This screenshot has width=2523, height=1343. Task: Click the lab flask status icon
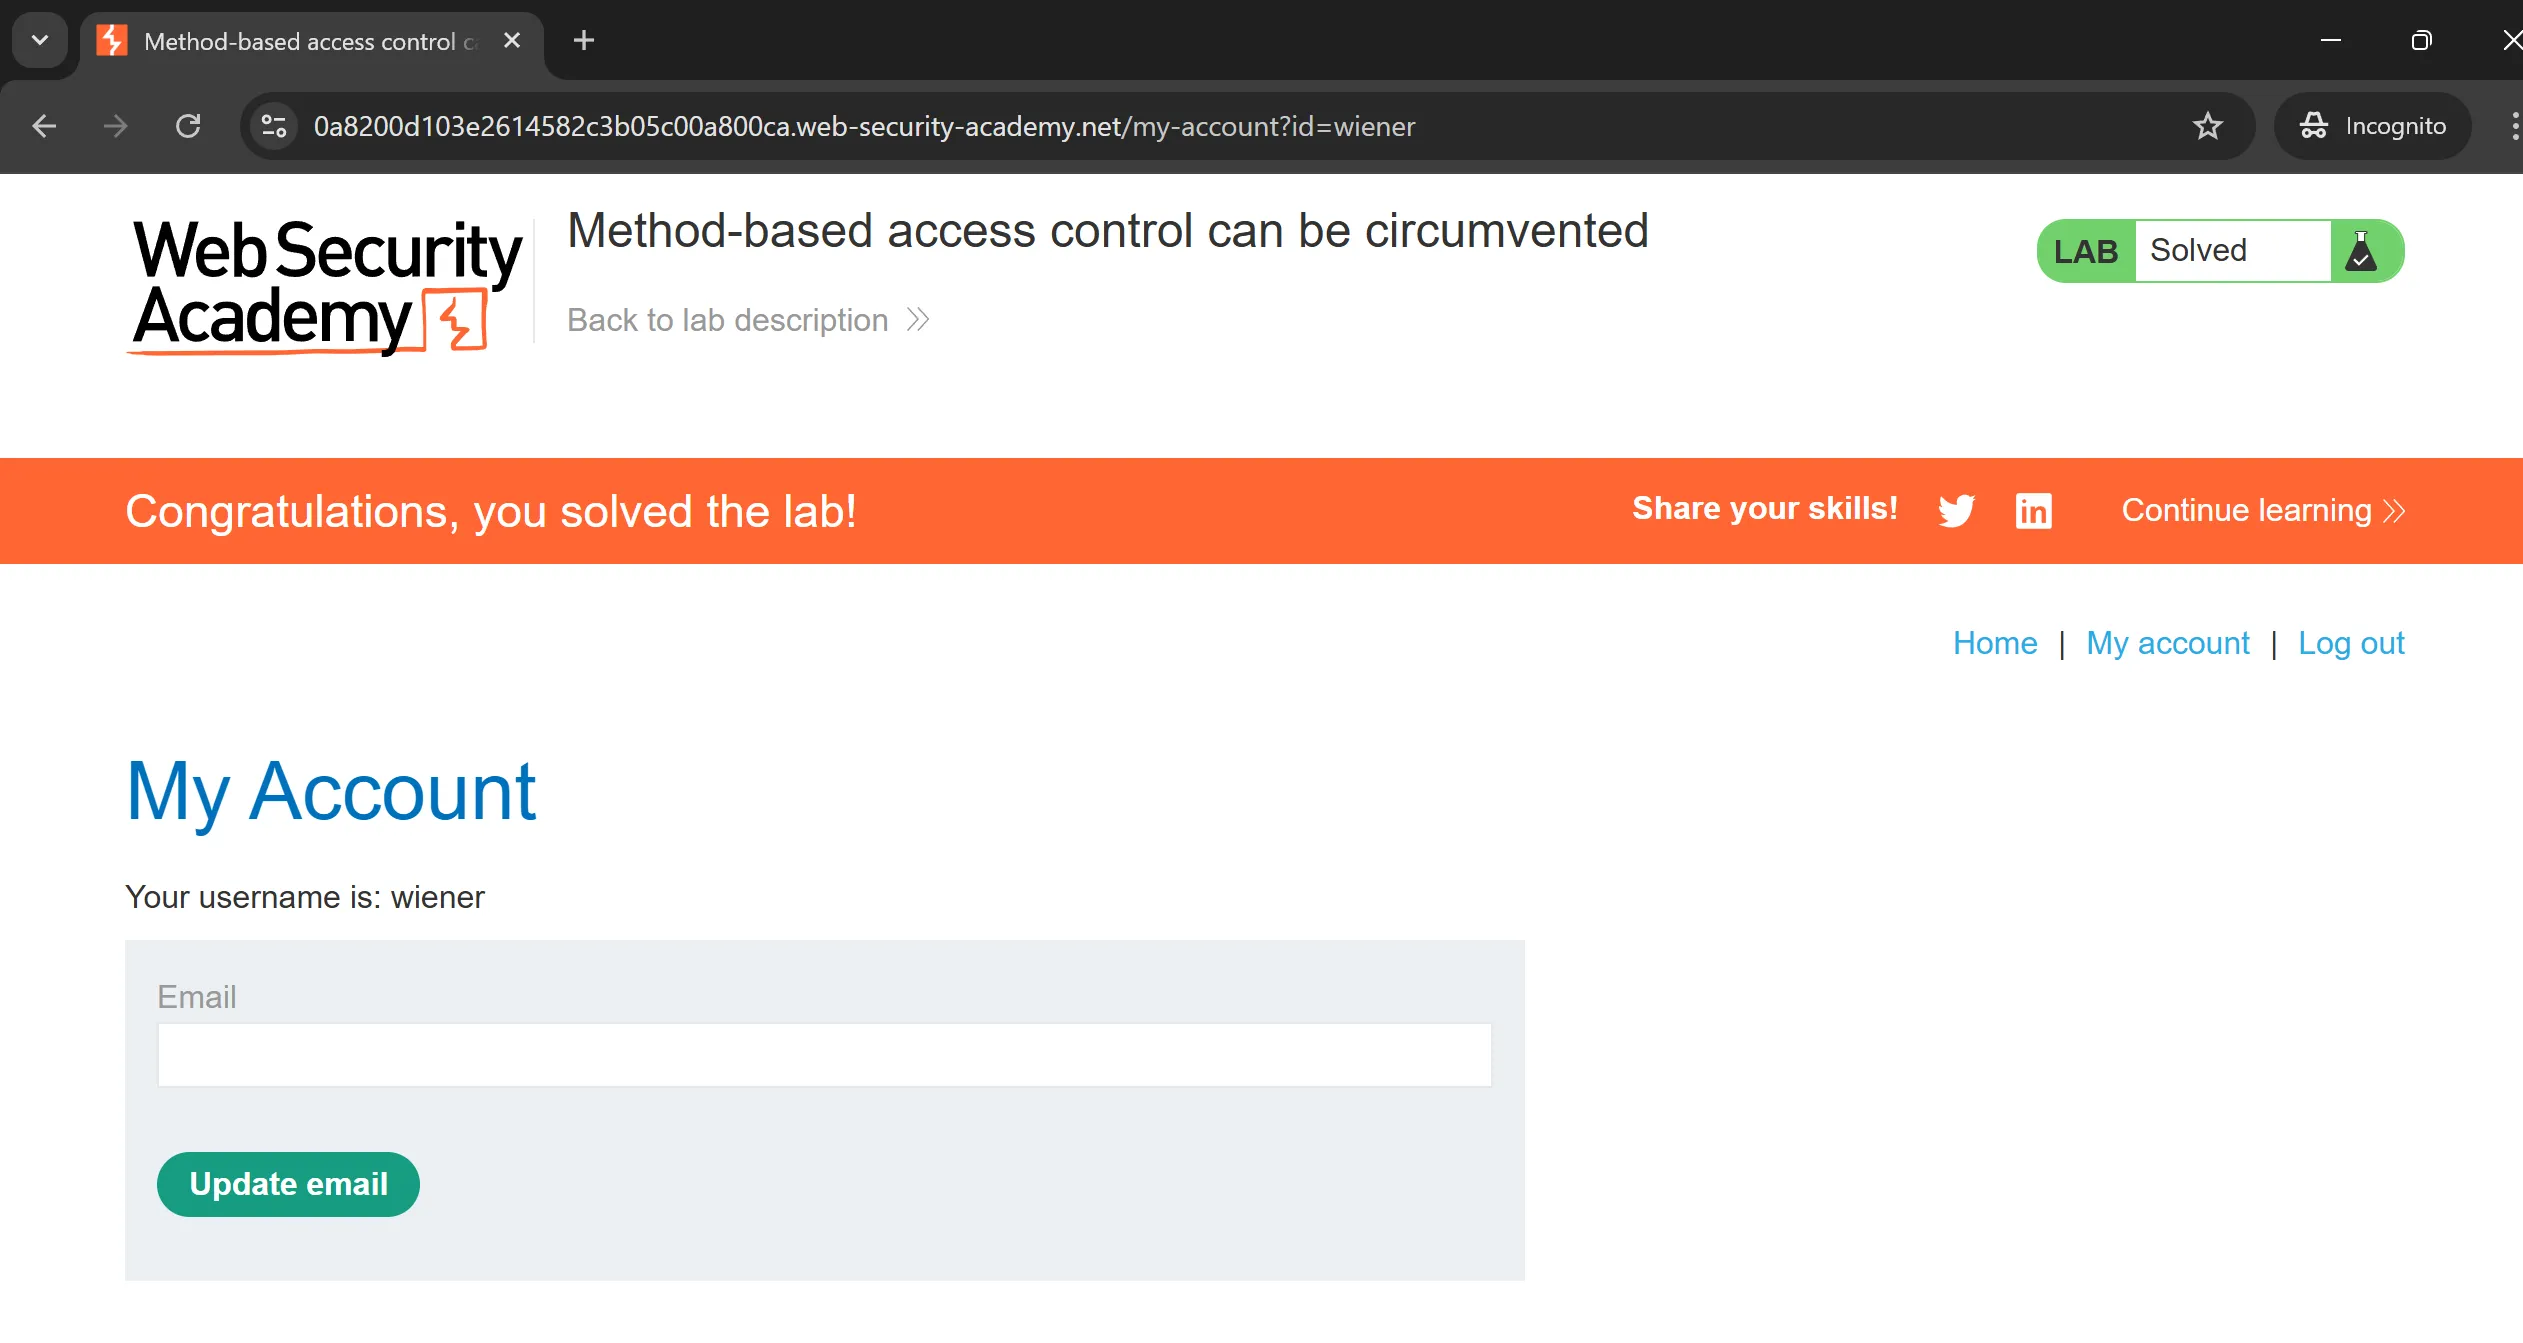click(x=2362, y=251)
